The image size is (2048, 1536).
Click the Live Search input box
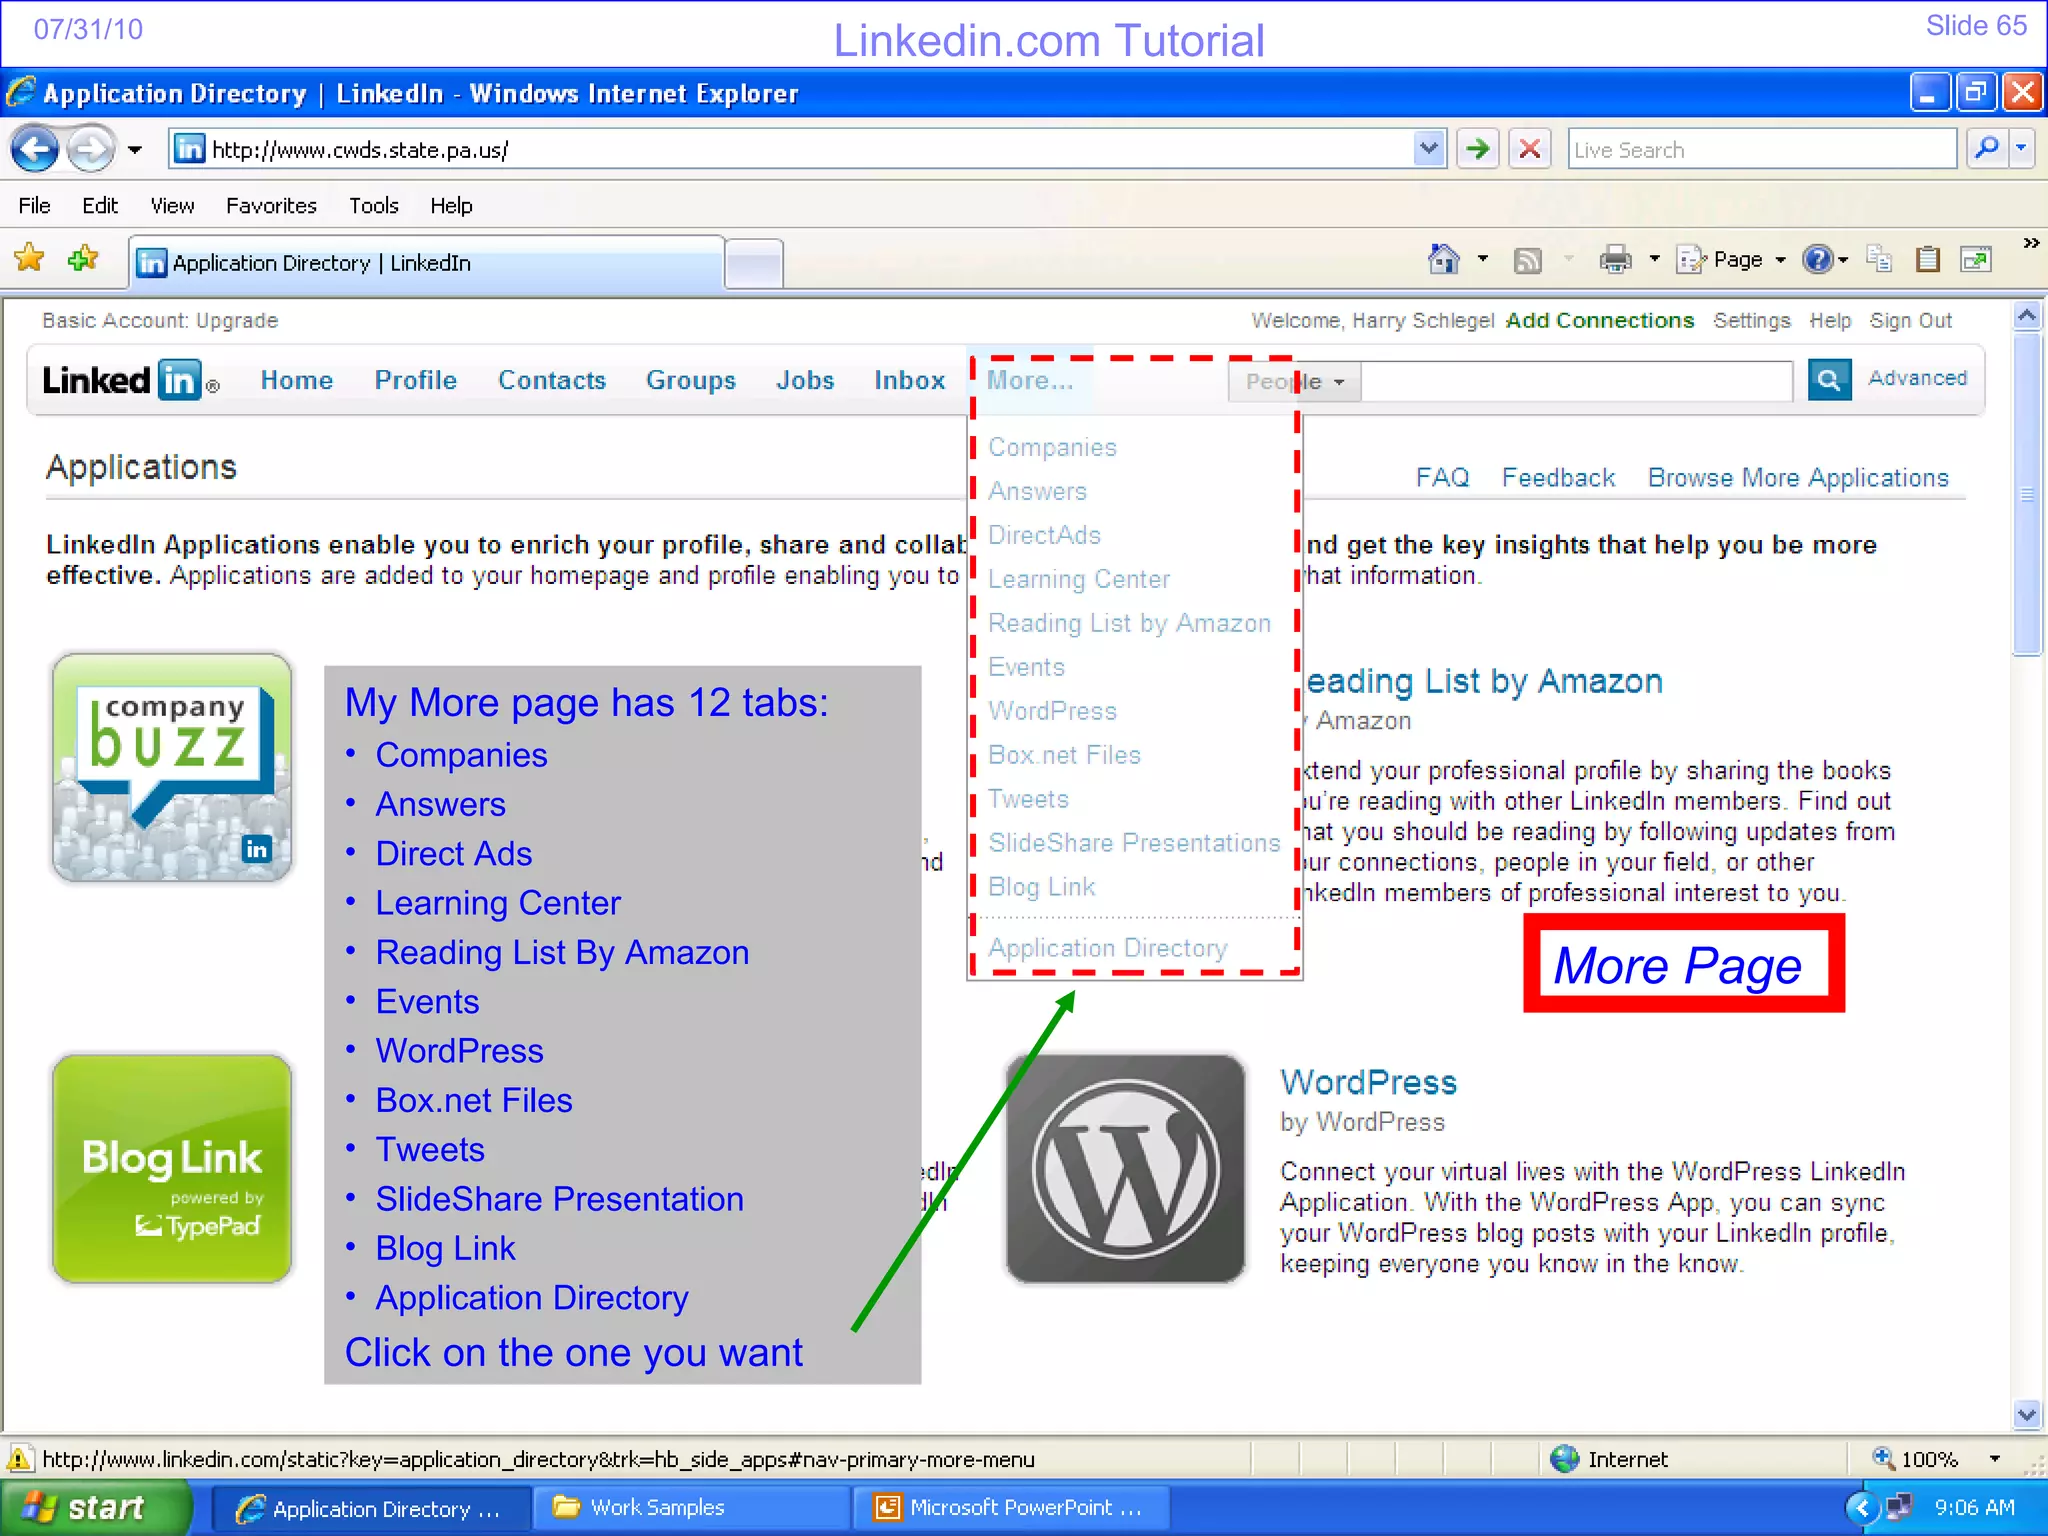pyautogui.click(x=1761, y=150)
